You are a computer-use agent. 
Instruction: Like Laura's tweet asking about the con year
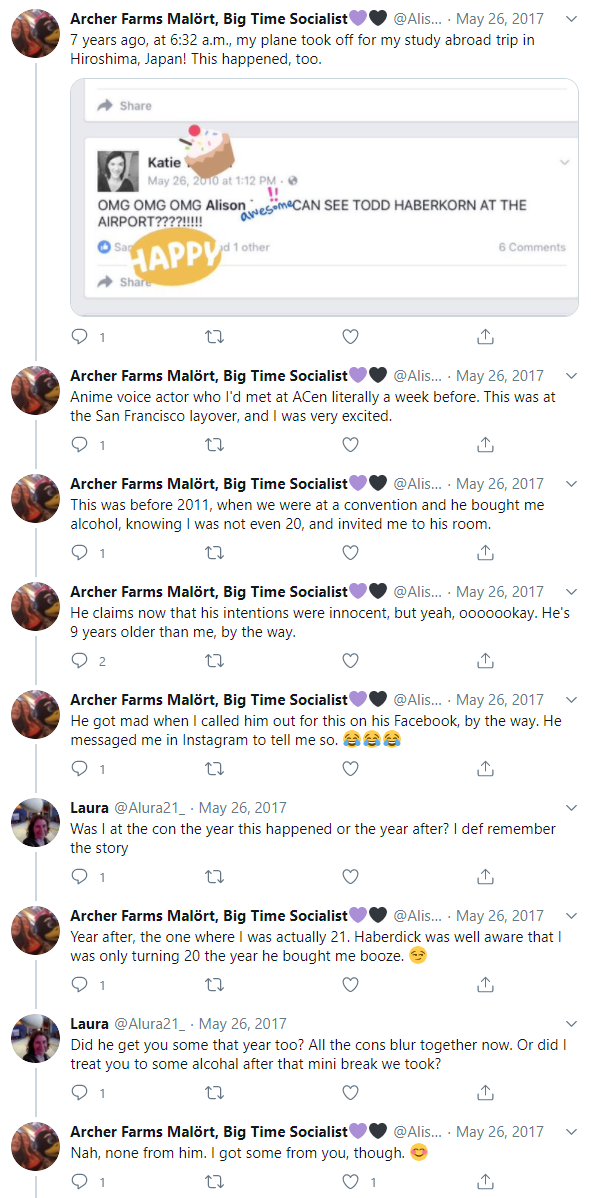350,876
